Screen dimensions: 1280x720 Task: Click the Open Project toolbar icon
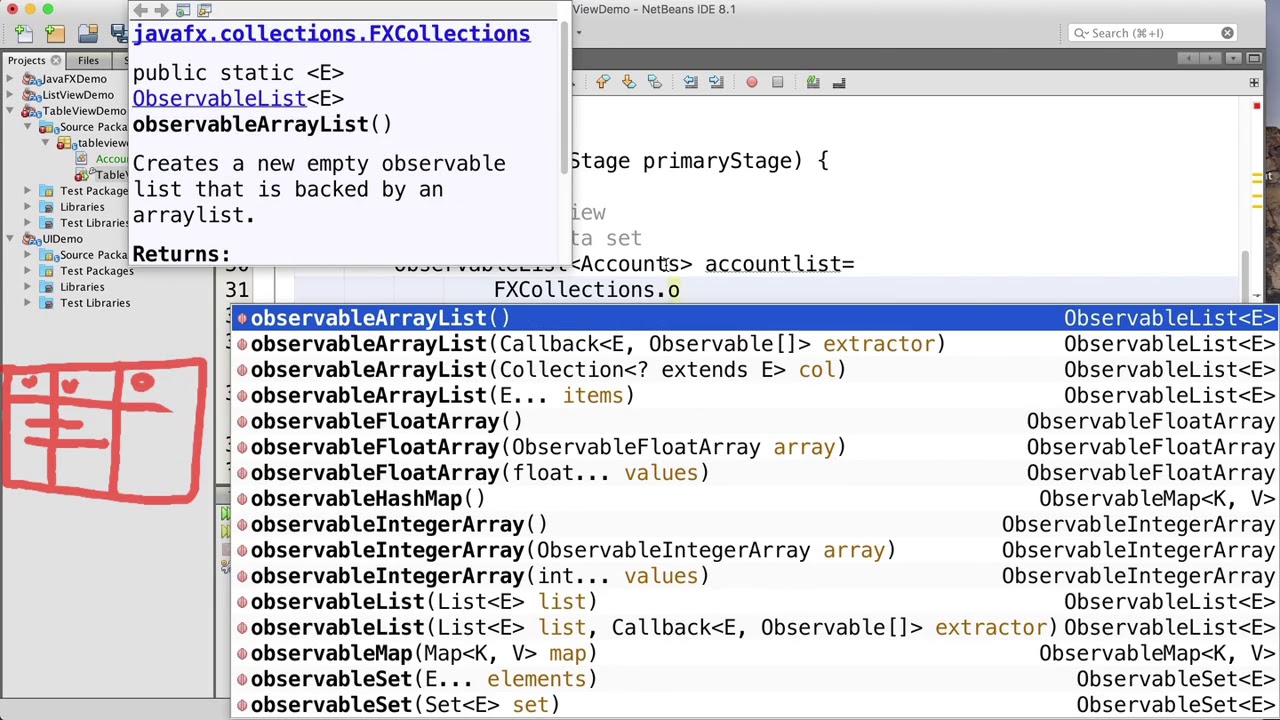(88, 33)
